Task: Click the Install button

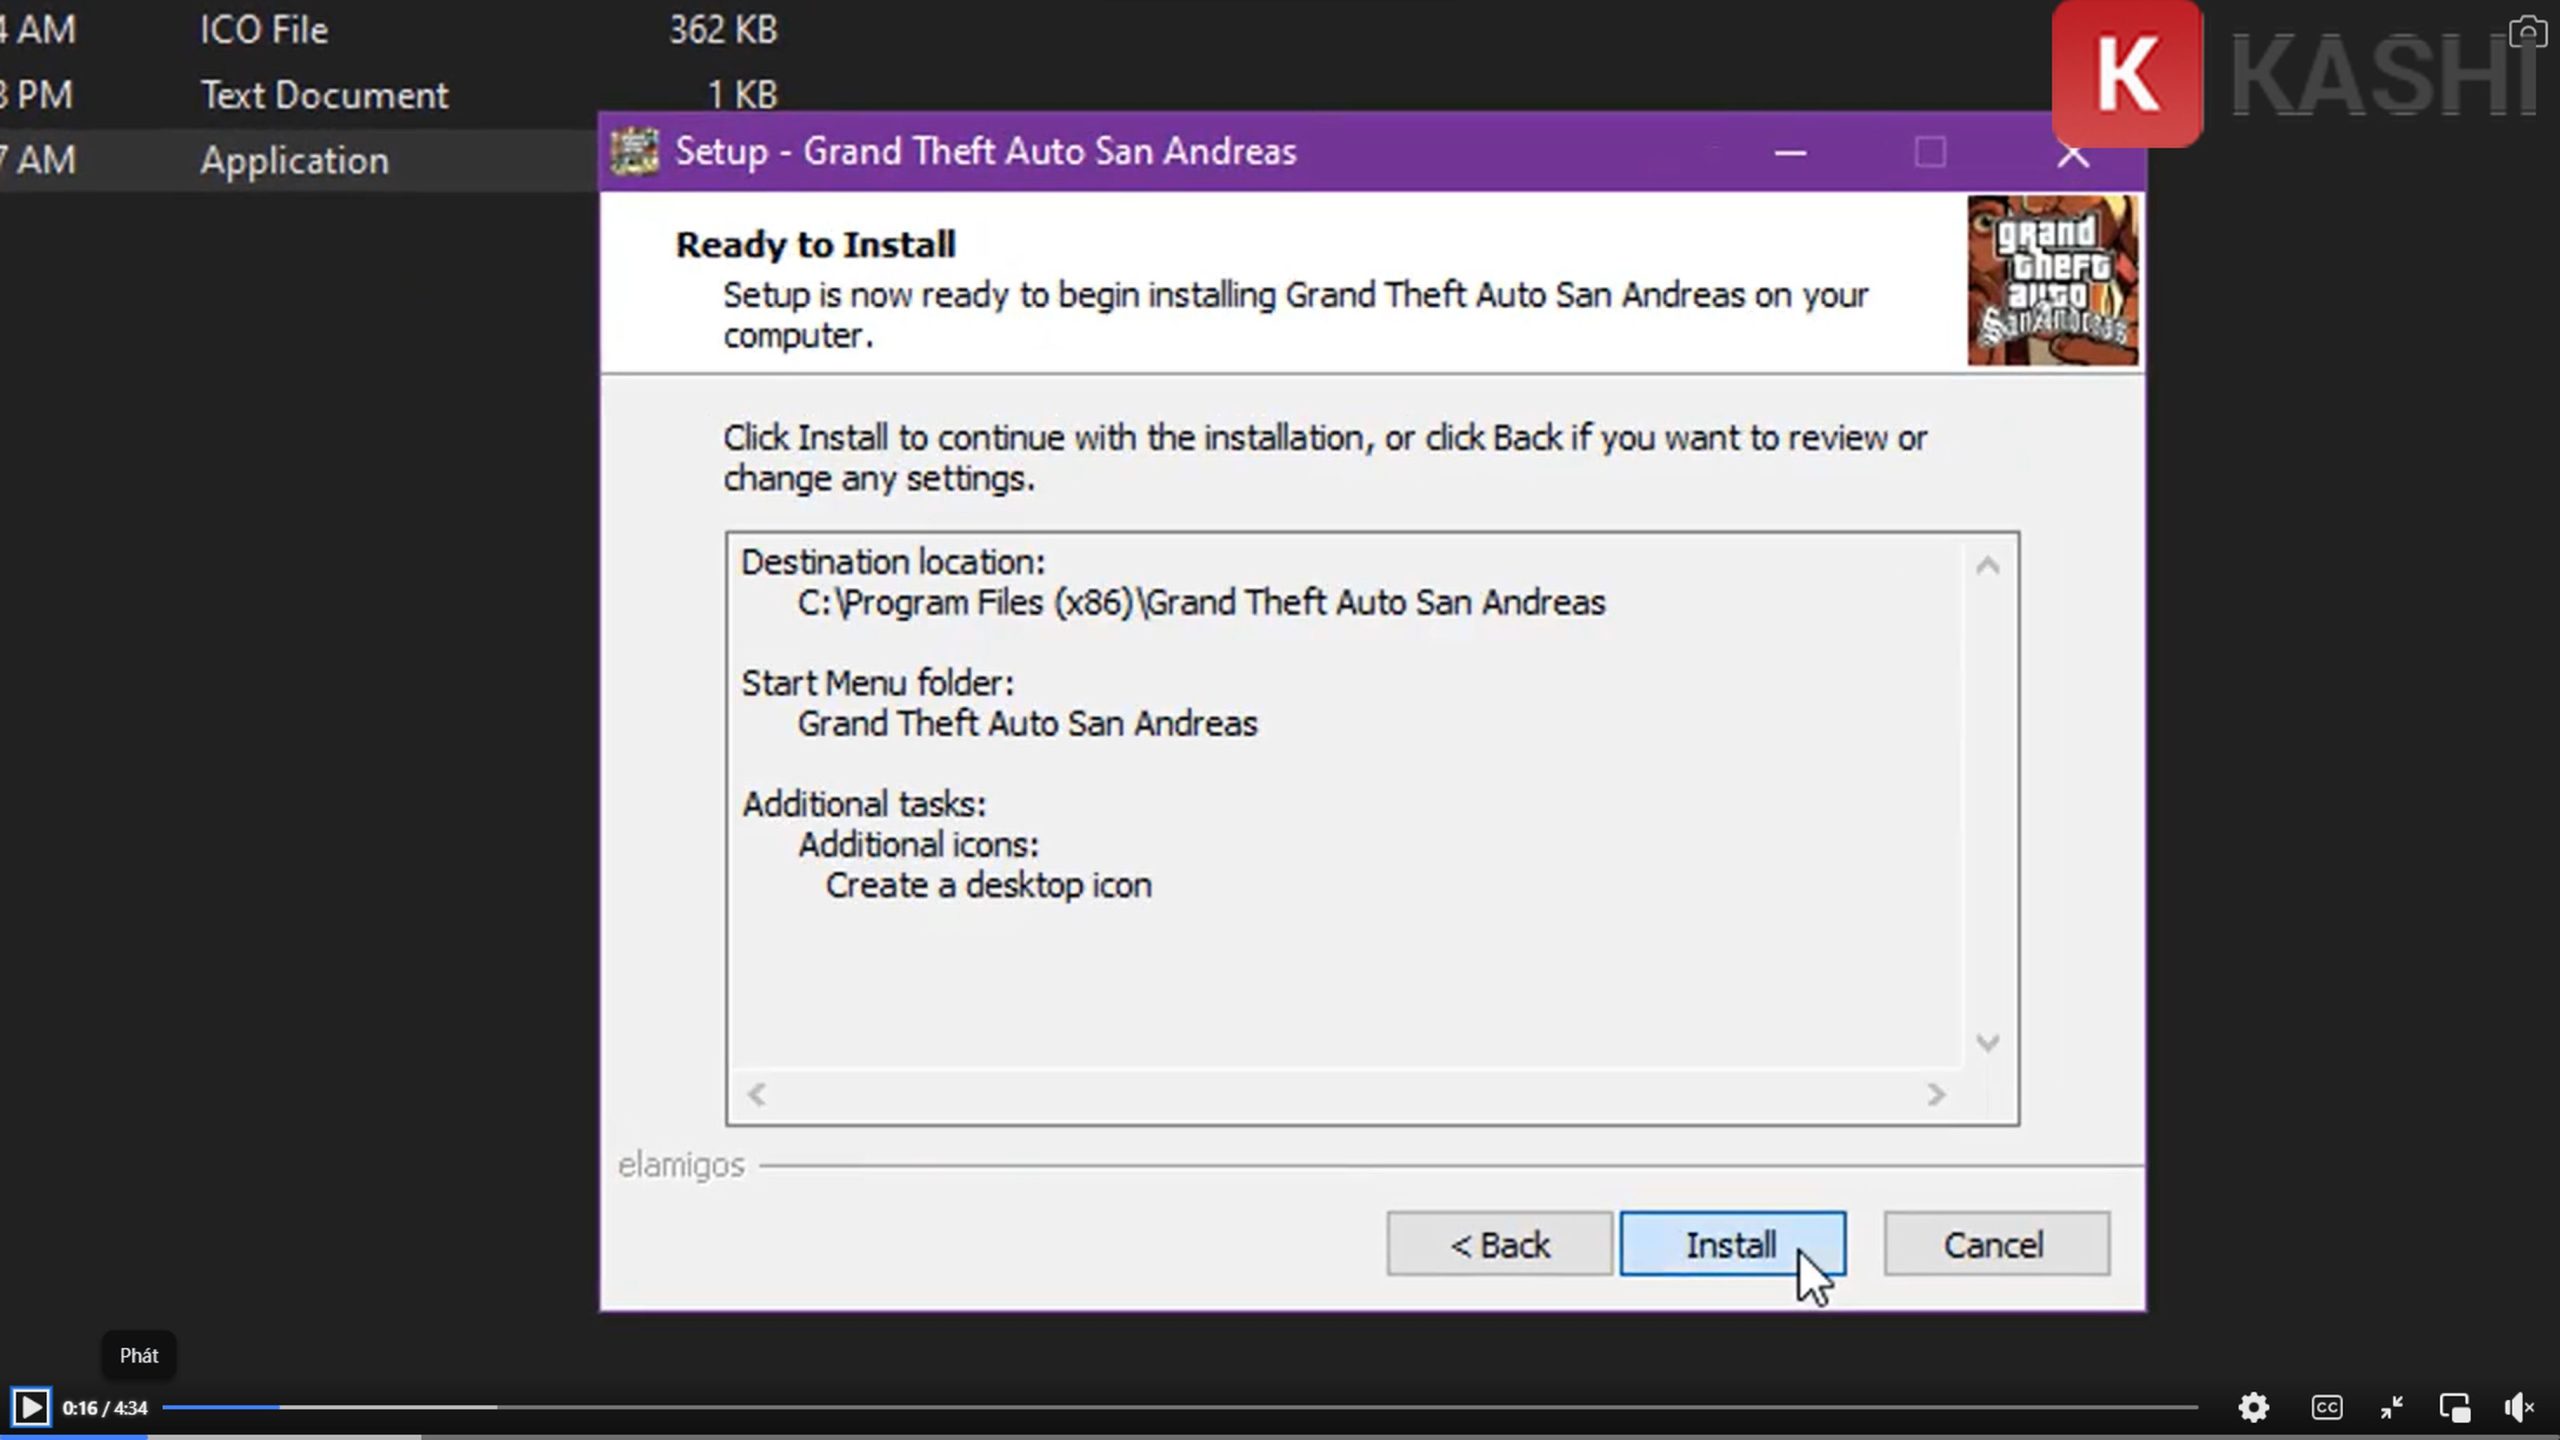Action: (x=1731, y=1244)
